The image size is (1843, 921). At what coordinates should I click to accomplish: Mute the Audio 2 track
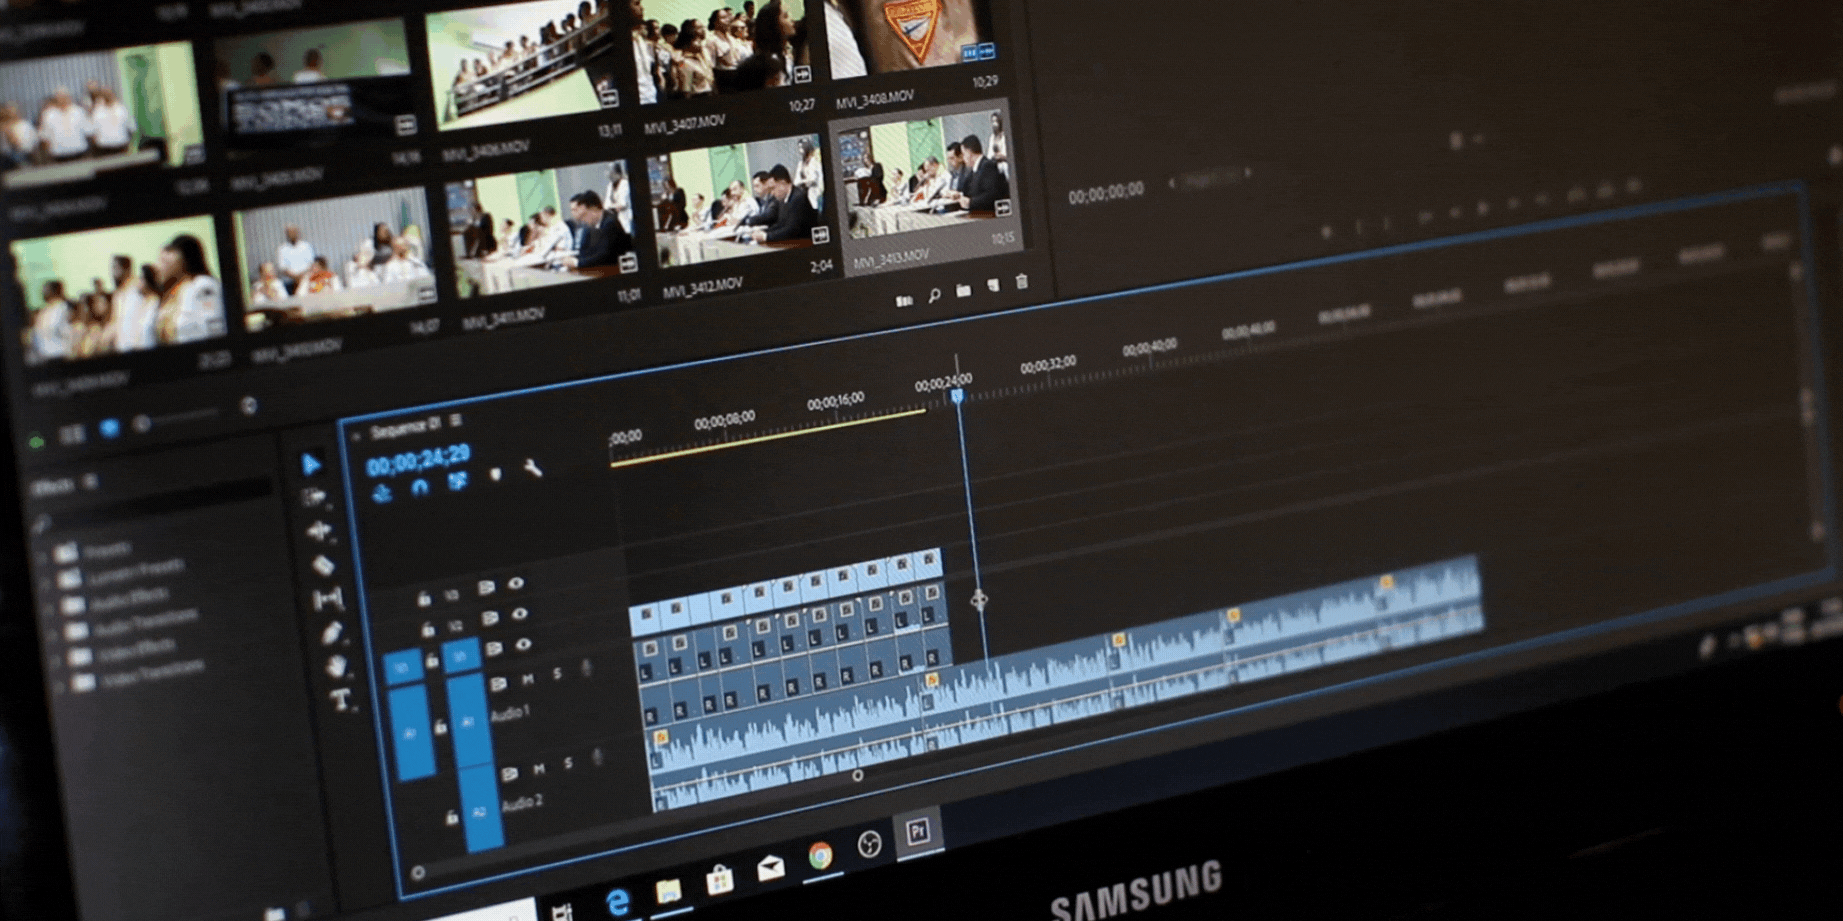tap(539, 769)
